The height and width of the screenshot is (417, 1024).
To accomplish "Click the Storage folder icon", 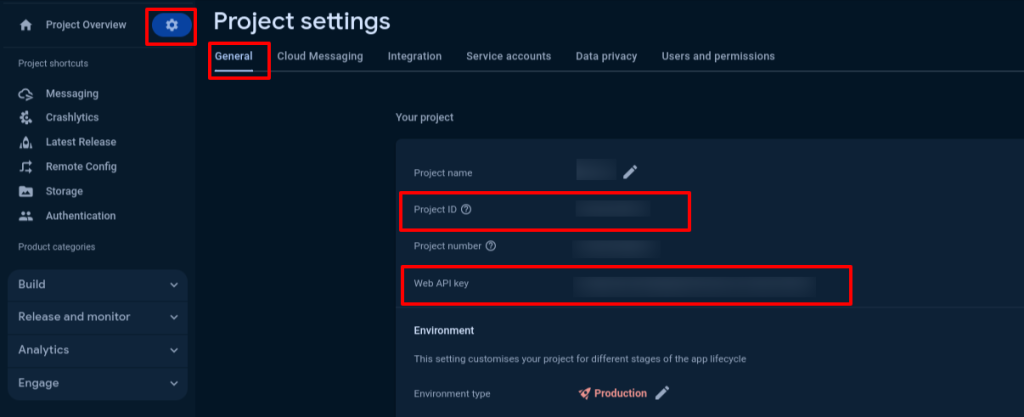I will [x=26, y=192].
